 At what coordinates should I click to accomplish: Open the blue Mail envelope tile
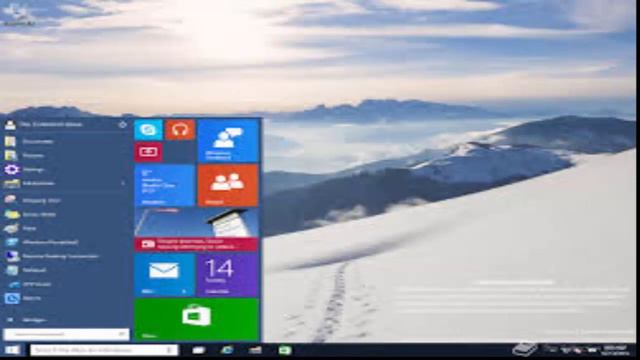point(164,274)
